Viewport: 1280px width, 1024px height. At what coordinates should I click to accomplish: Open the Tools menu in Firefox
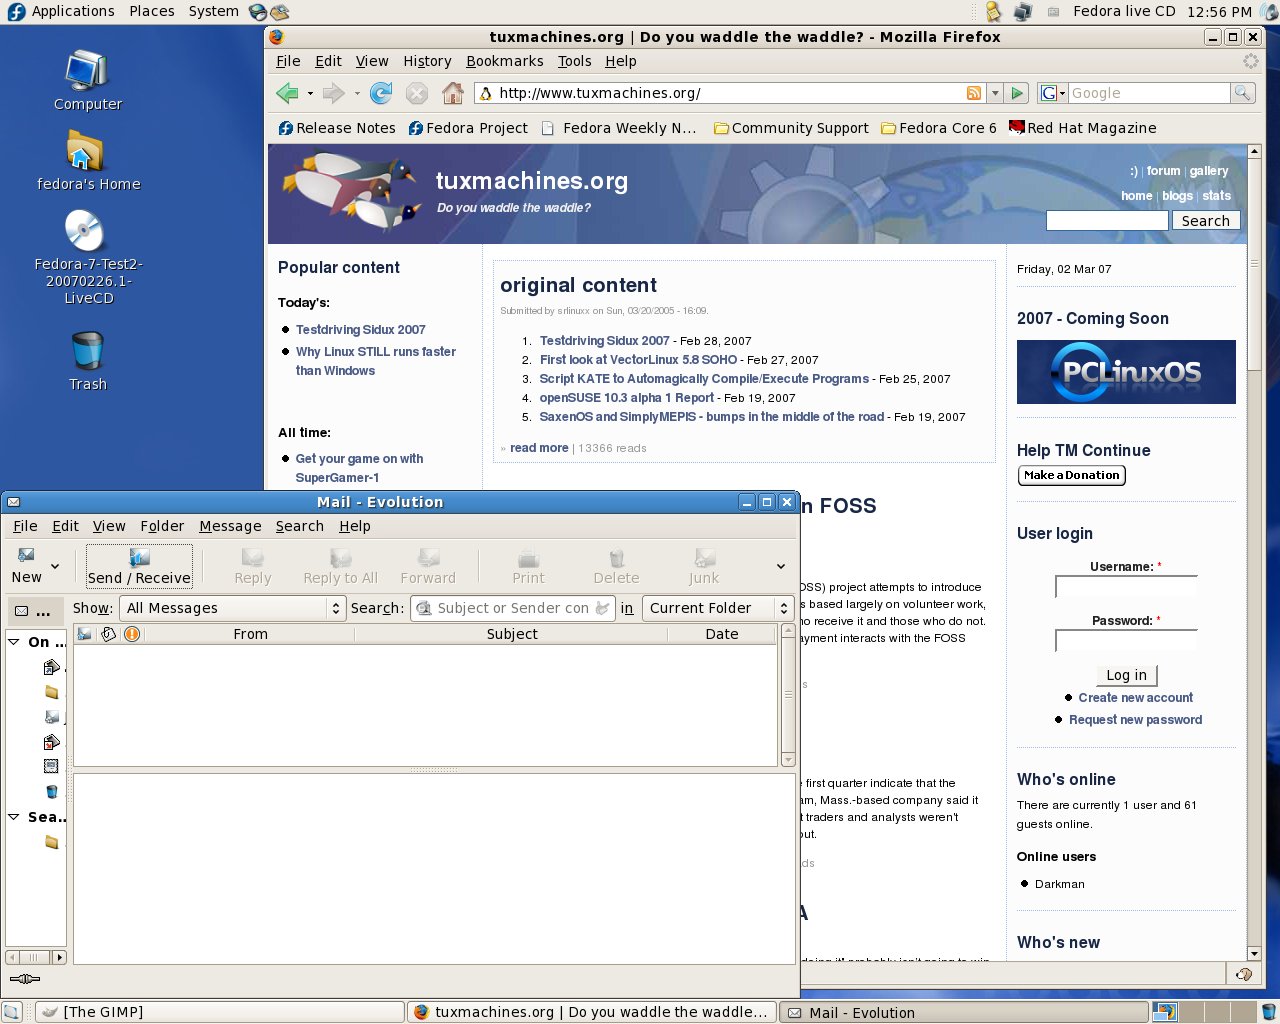(x=575, y=61)
